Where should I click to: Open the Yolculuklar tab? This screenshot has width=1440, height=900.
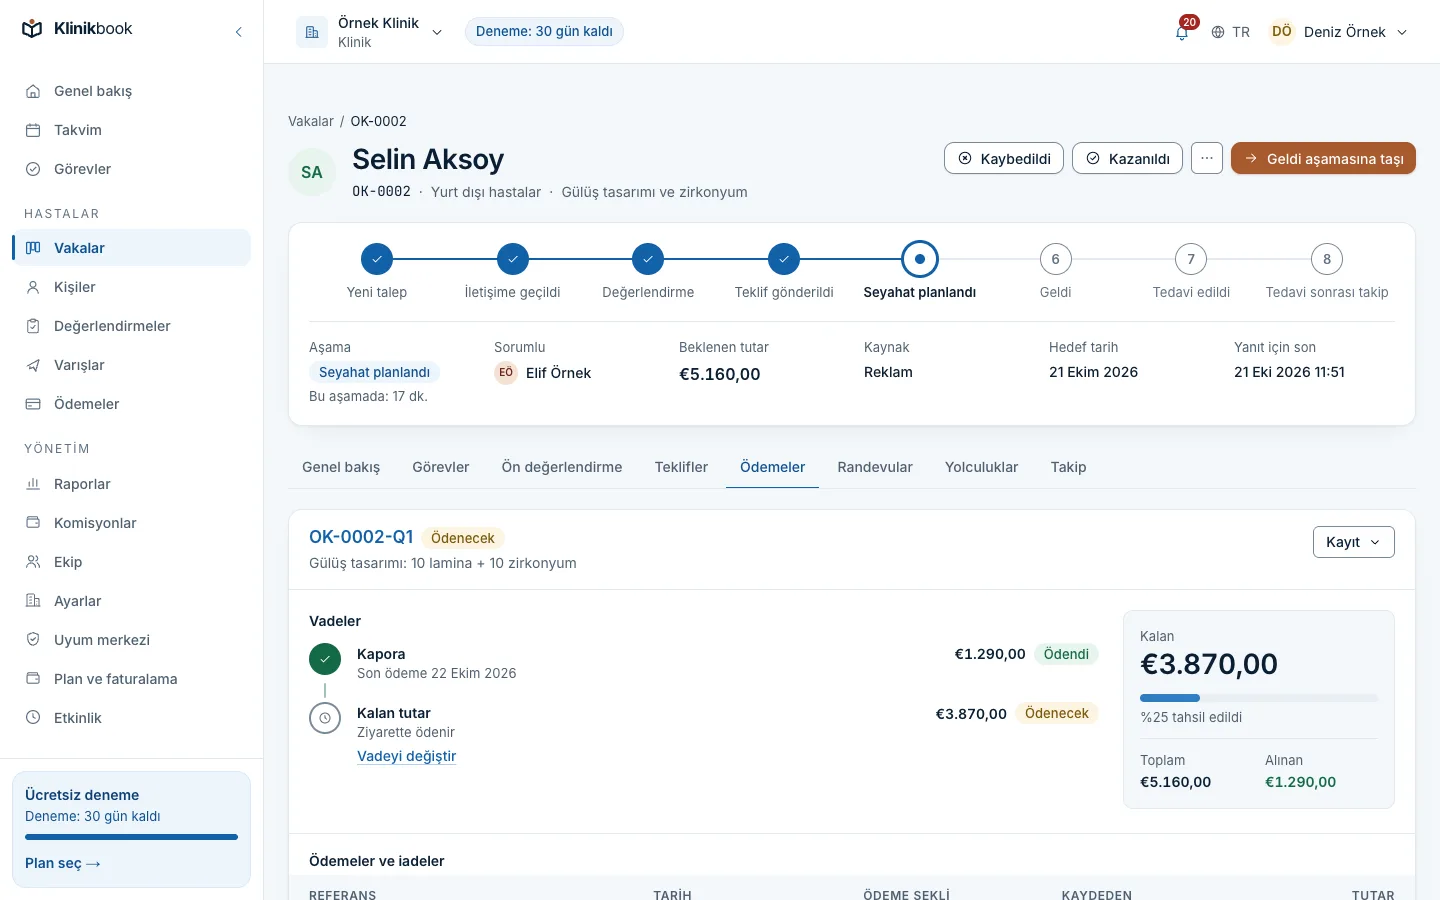[x=981, y=467]
